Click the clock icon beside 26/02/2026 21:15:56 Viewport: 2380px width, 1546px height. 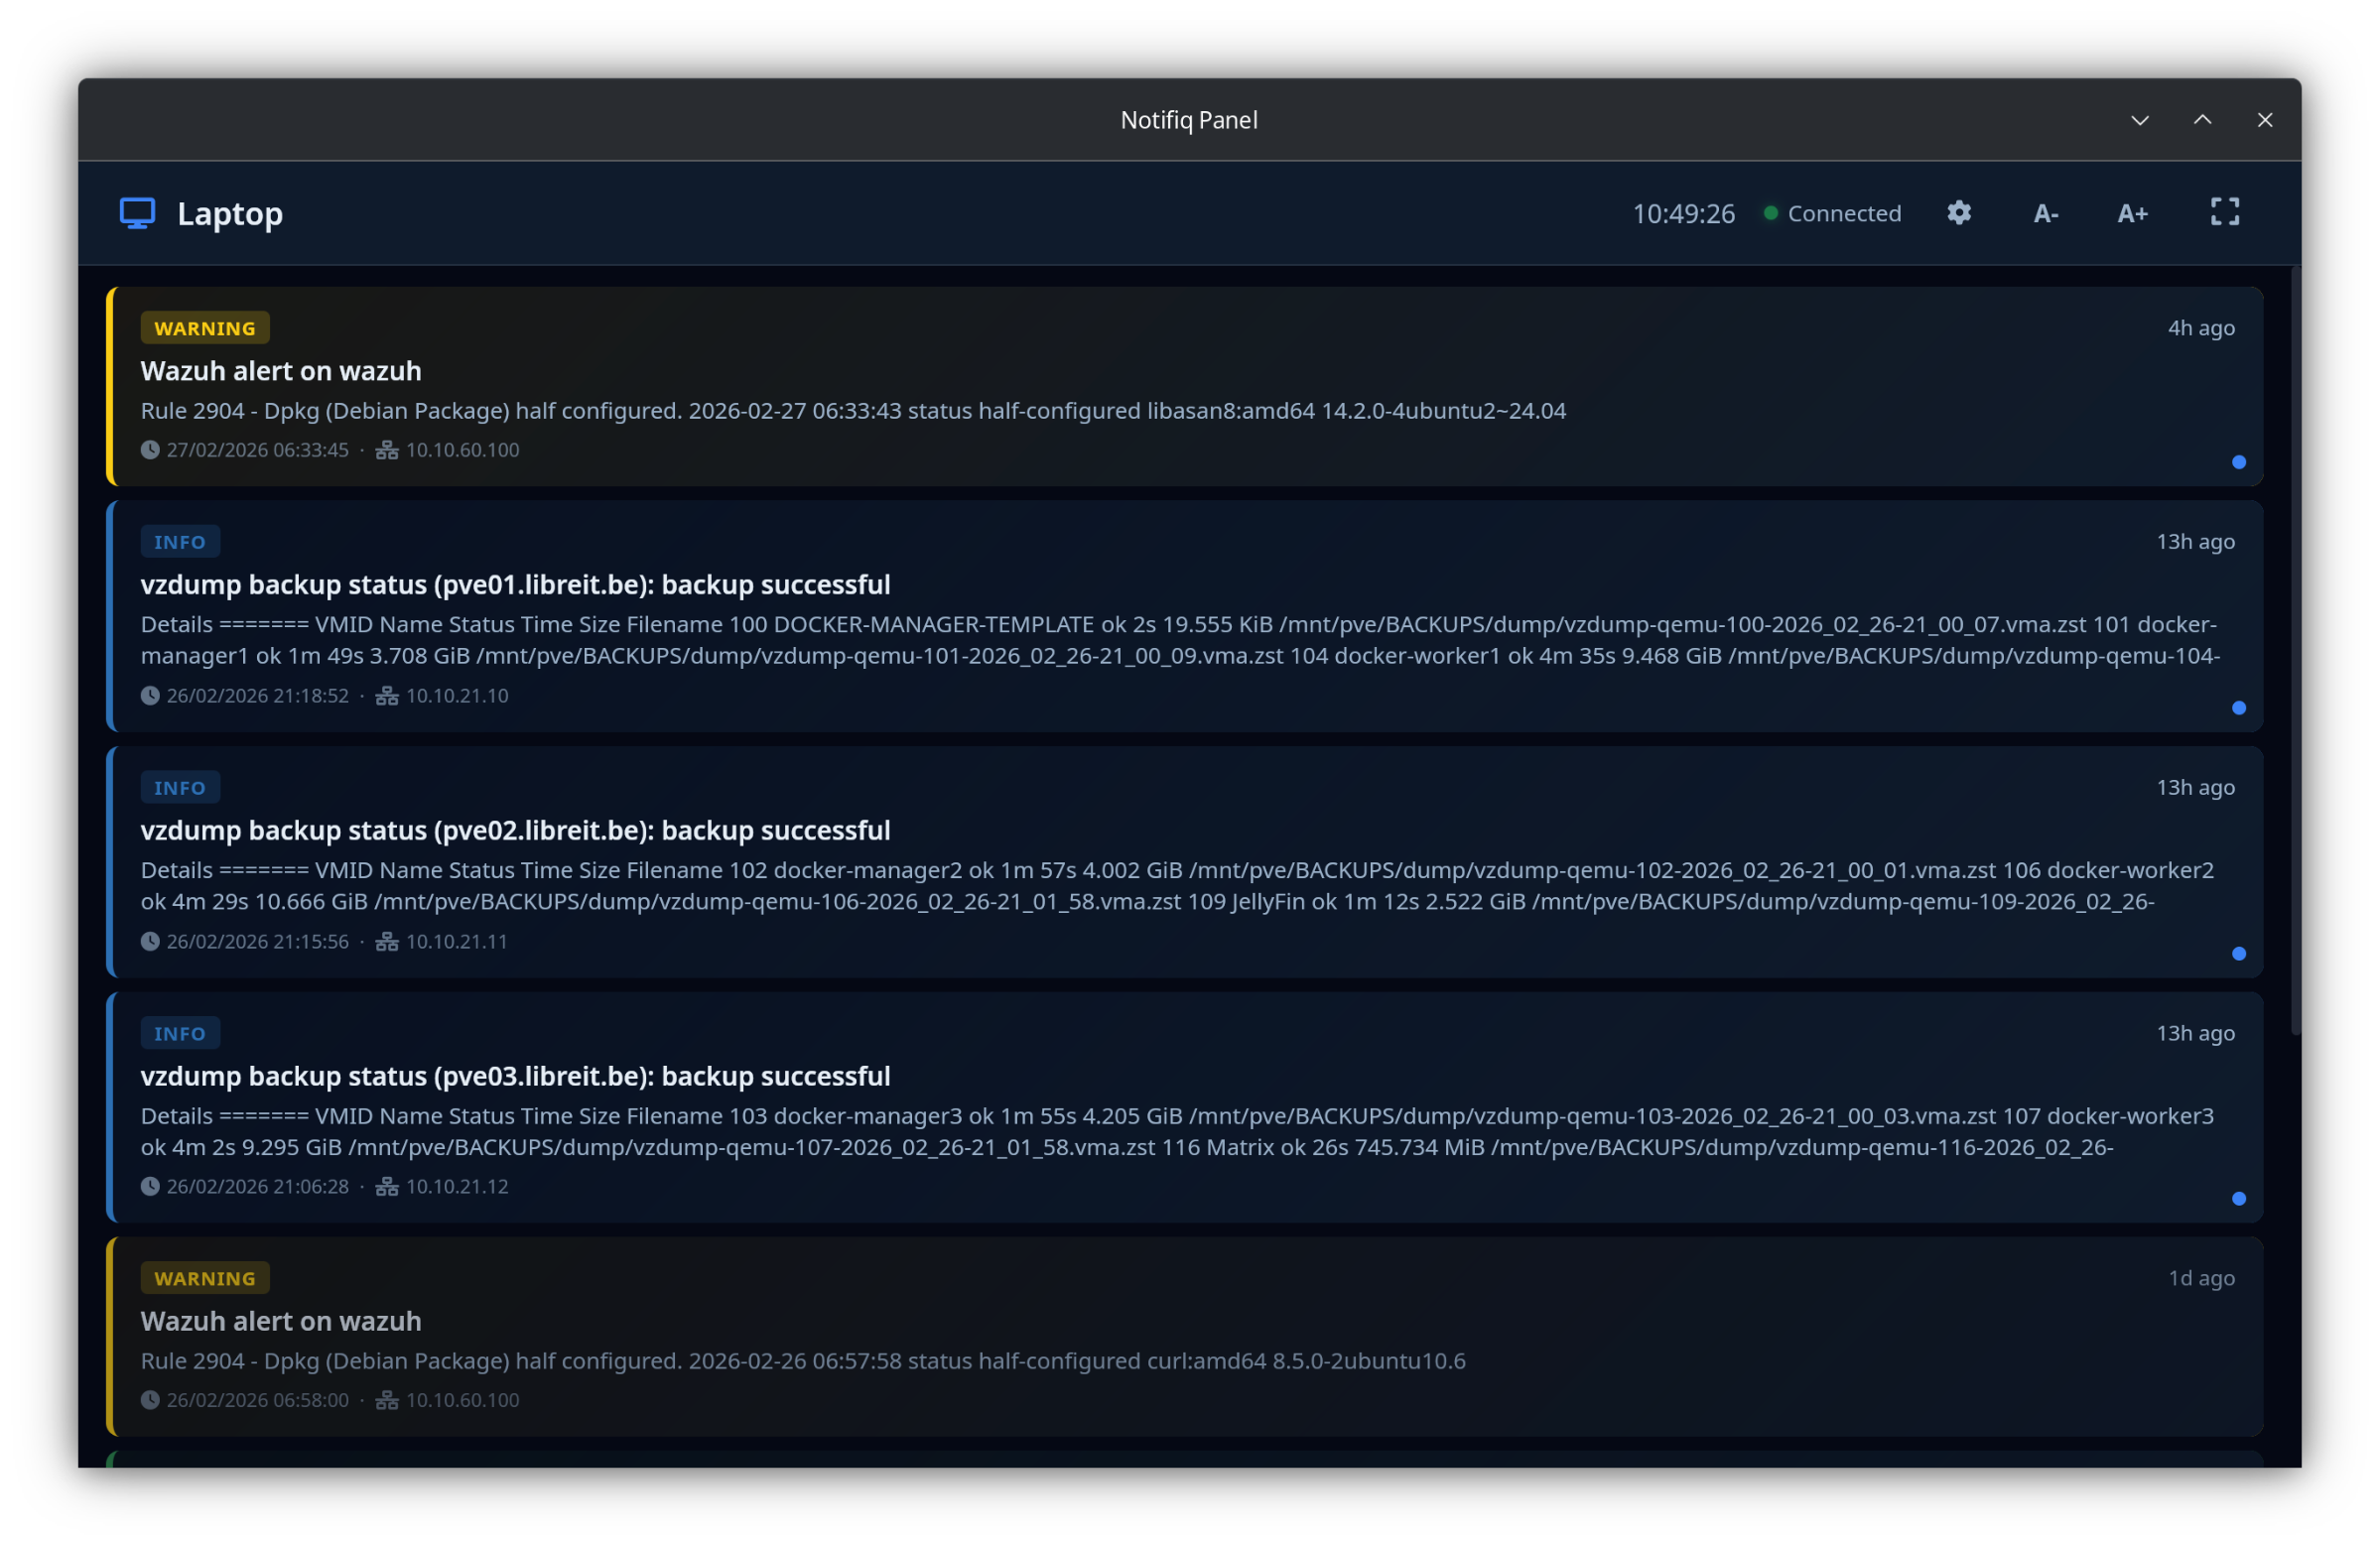pyautogui.click(x=150, y=941)
